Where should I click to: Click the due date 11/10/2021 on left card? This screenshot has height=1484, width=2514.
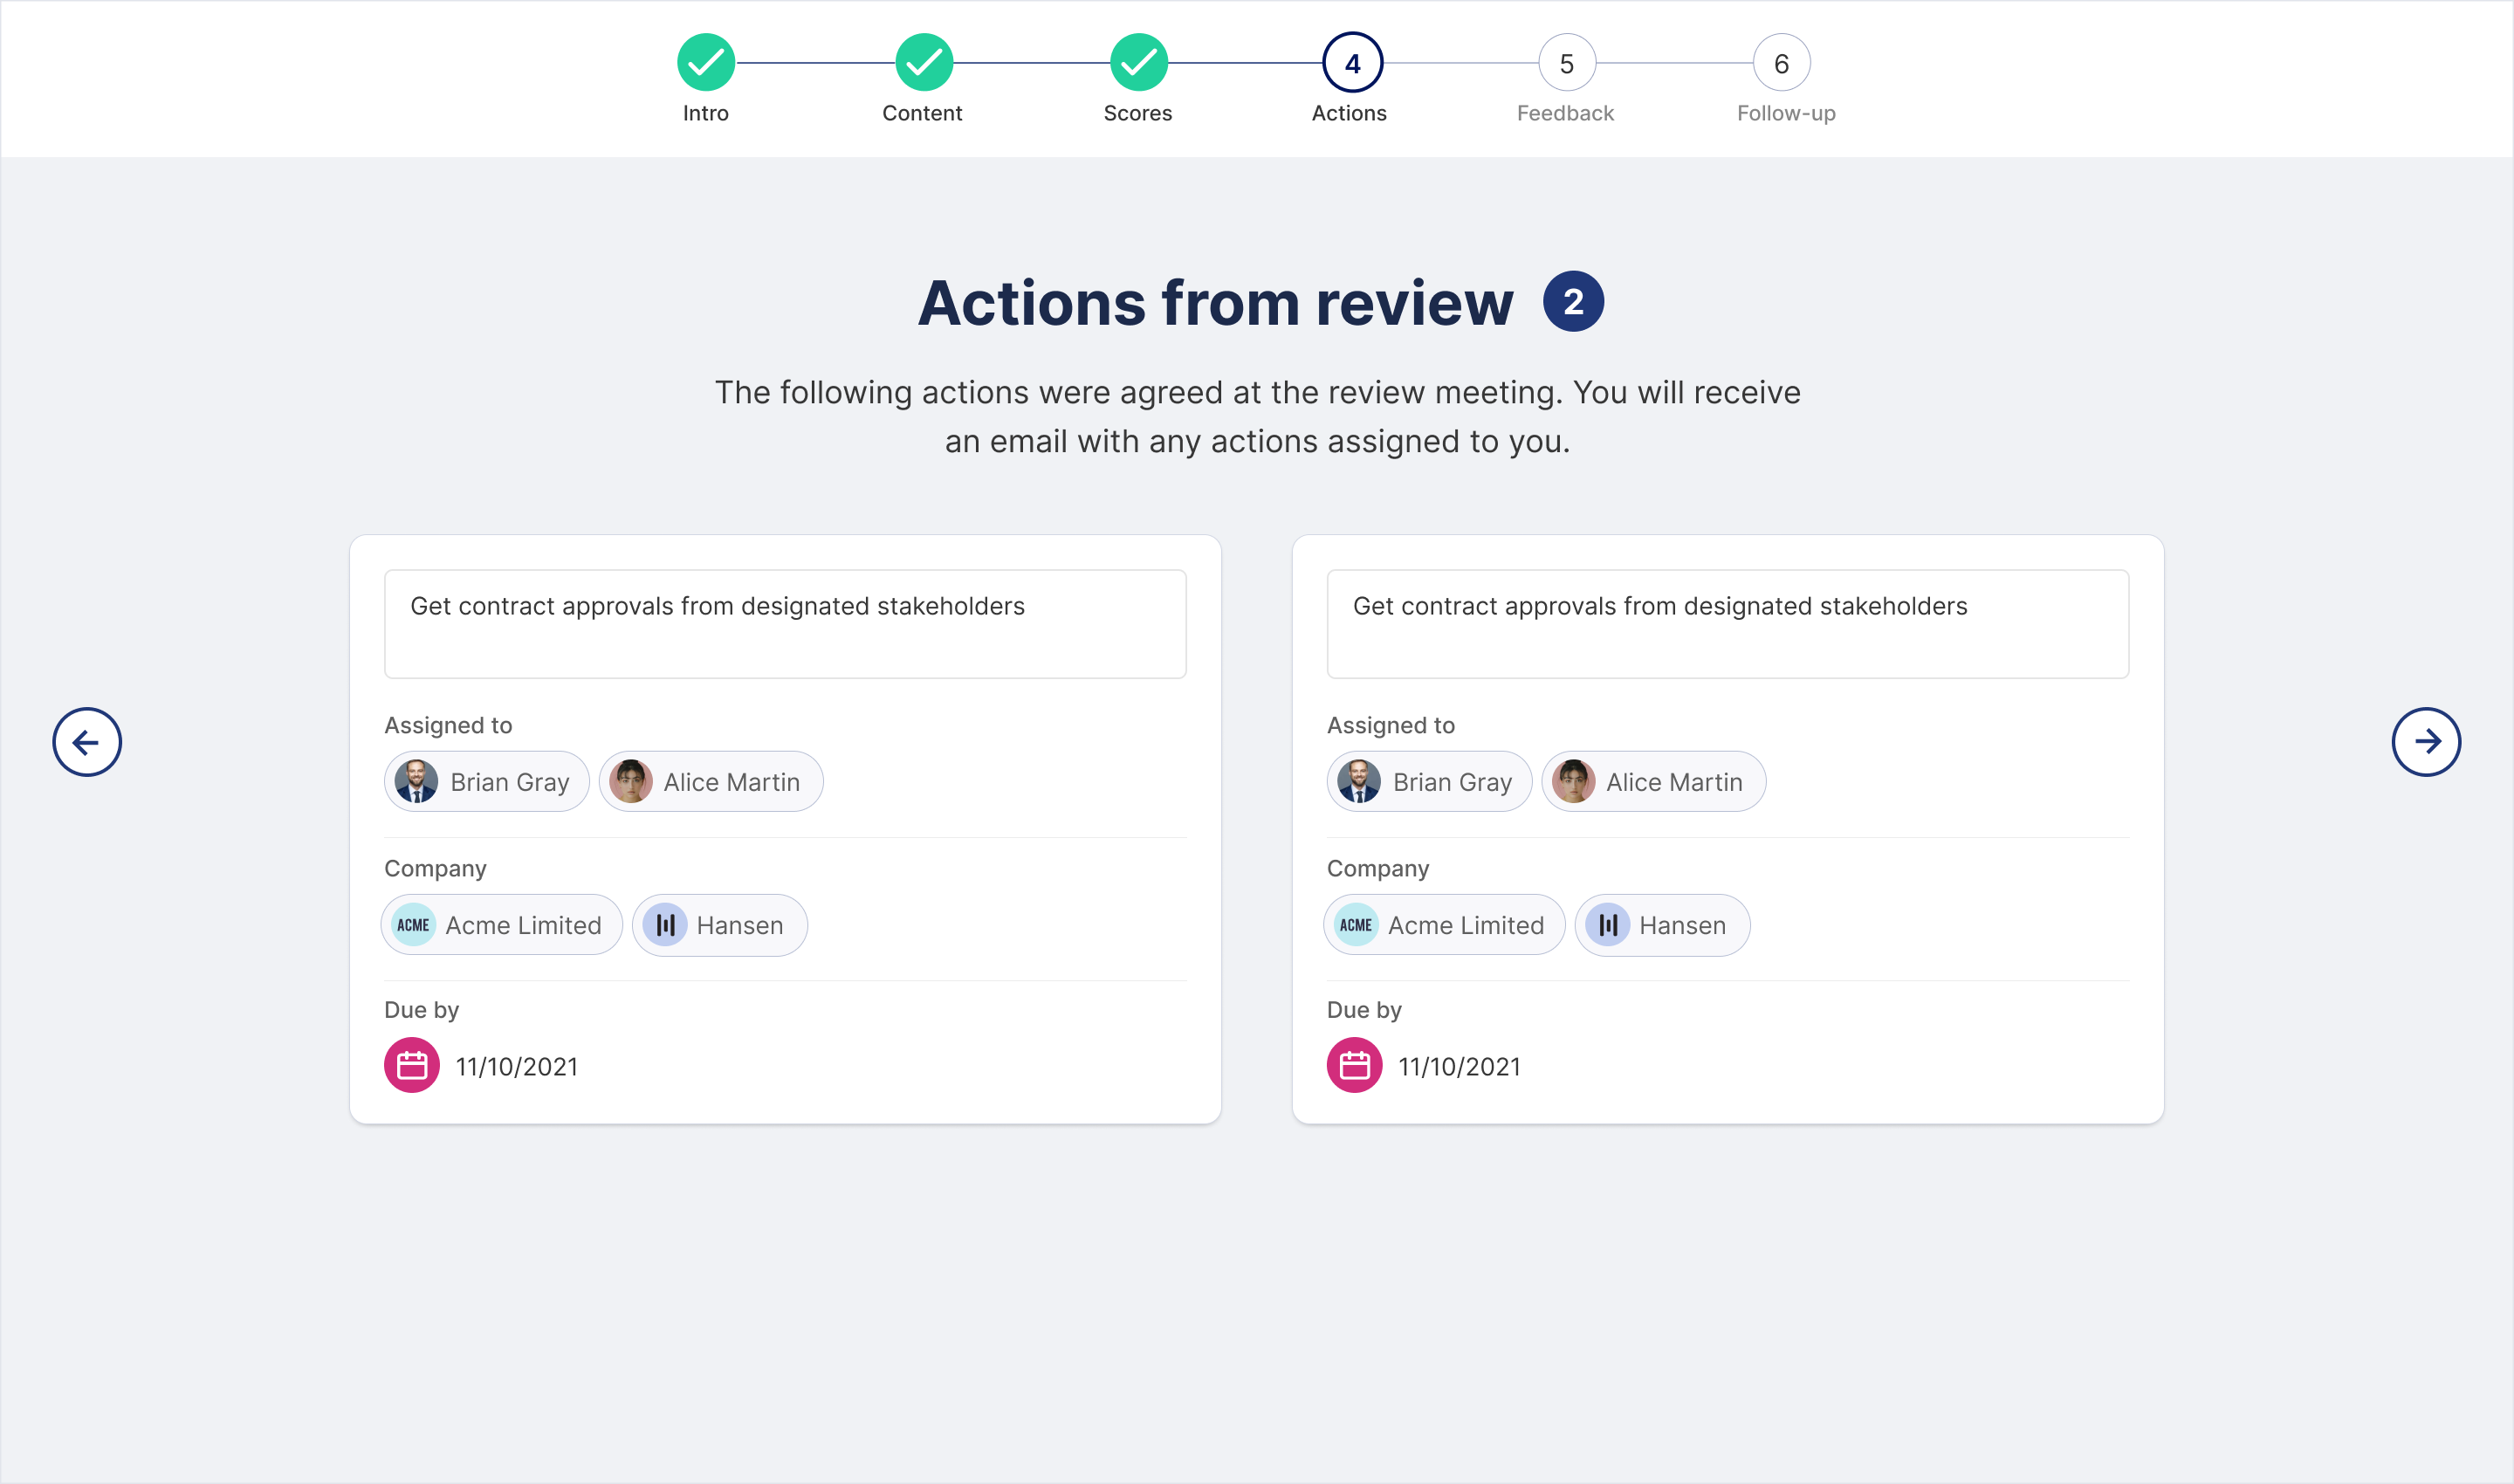coord(514,1067)
